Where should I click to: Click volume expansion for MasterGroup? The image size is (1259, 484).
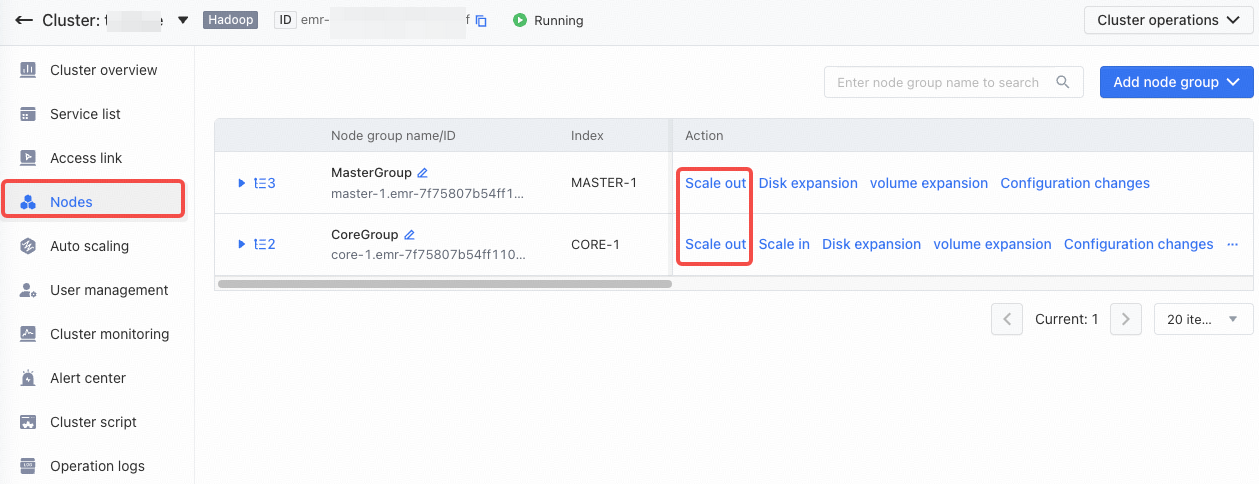click(929, 183)
